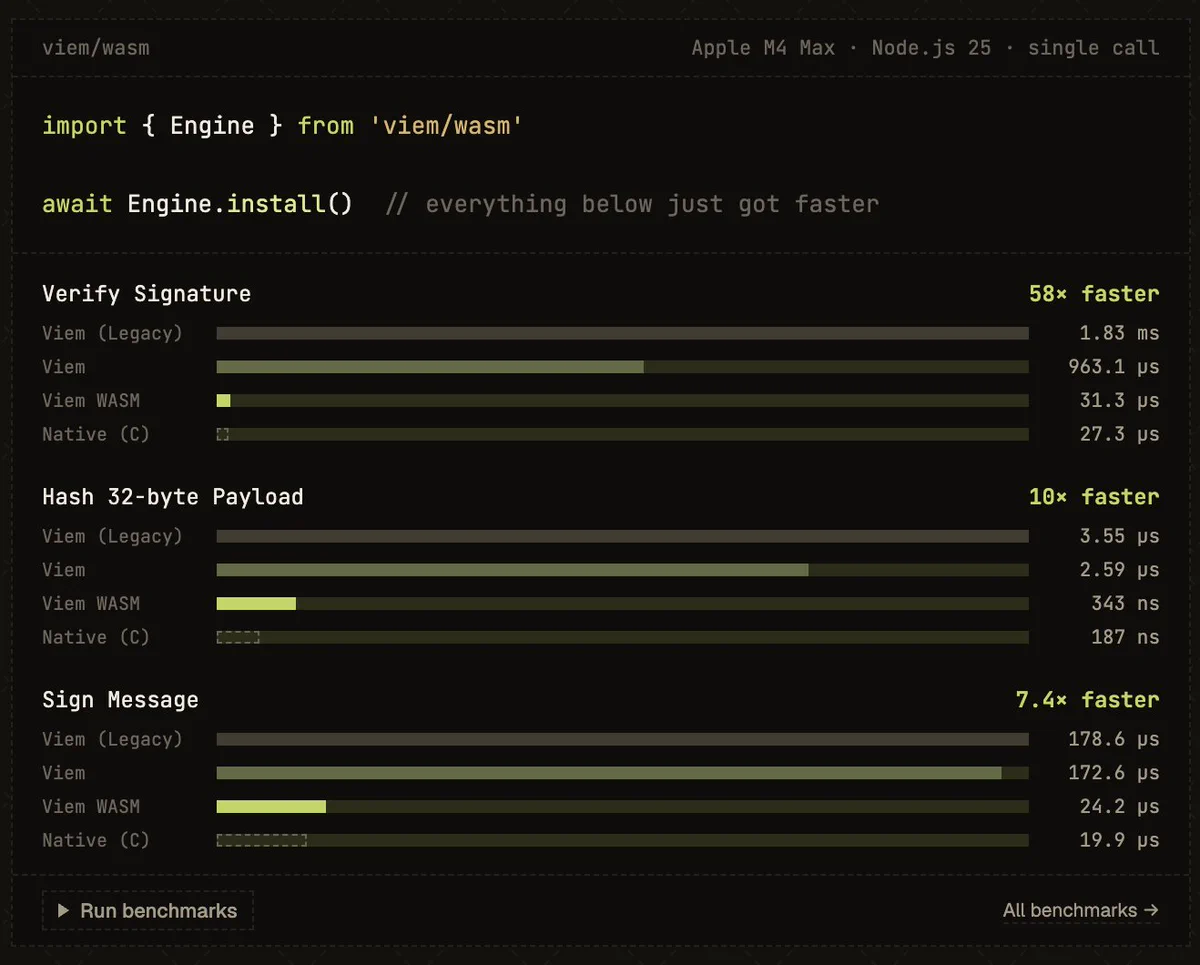Click the await Engine.install() code line
1200x965 pixels.
197,204
